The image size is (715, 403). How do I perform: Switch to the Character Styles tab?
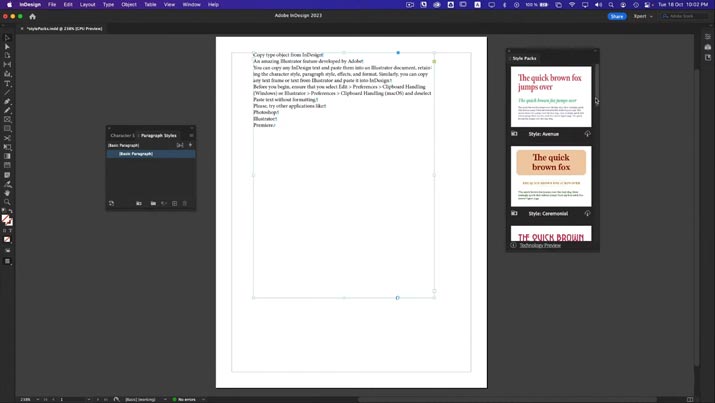click(122, 135)
